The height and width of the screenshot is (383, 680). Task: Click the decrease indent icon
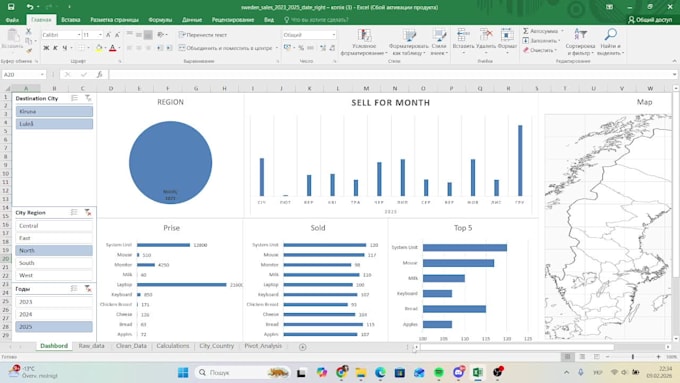point(160,48)
